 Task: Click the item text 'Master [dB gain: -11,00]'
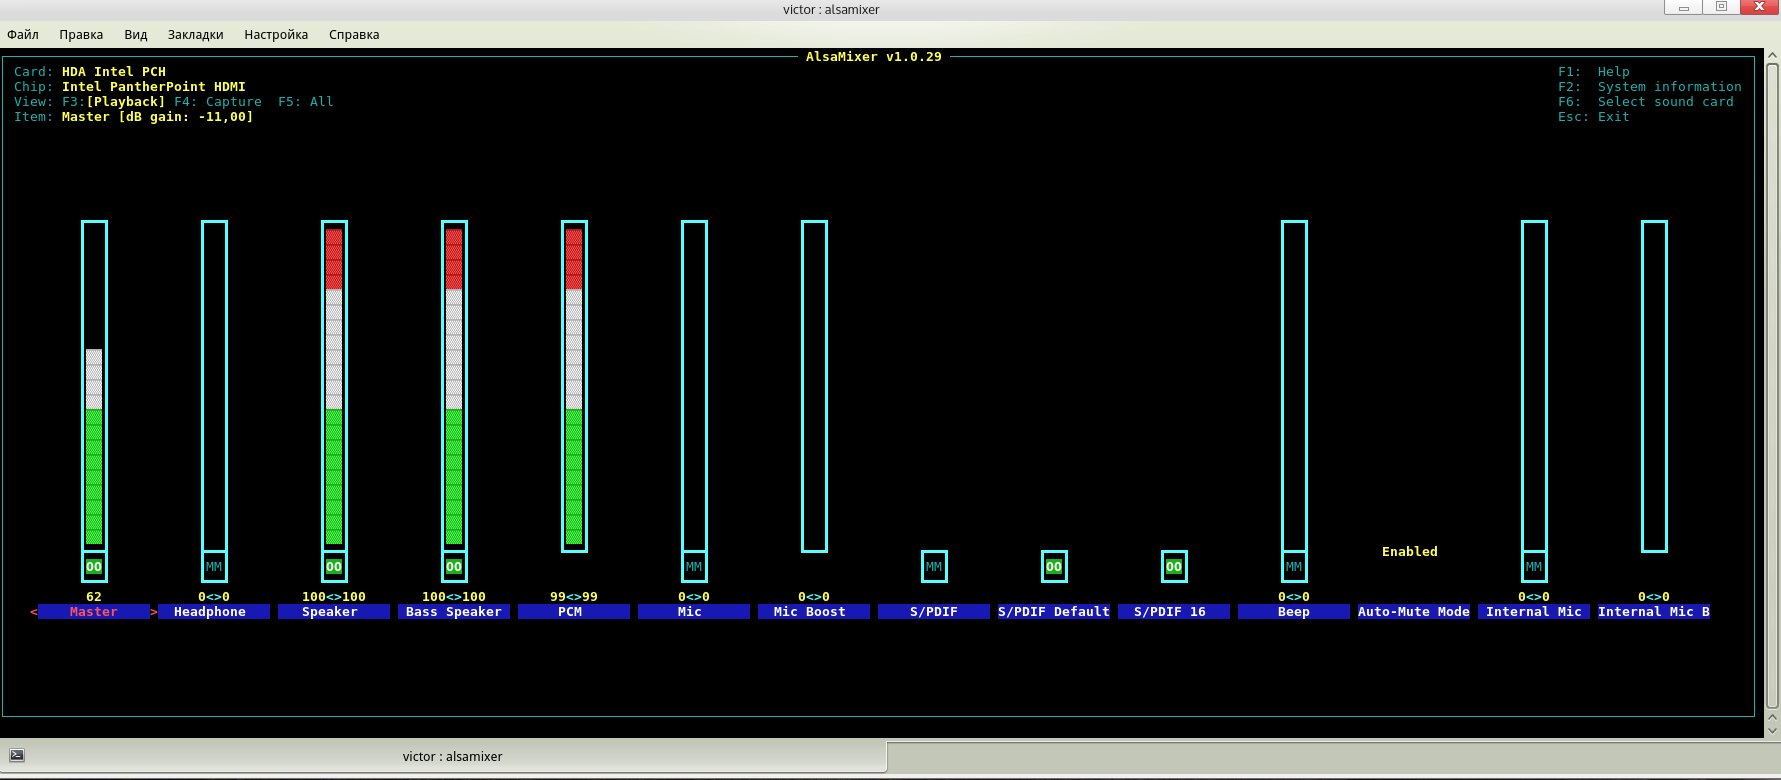coord(158,117)
